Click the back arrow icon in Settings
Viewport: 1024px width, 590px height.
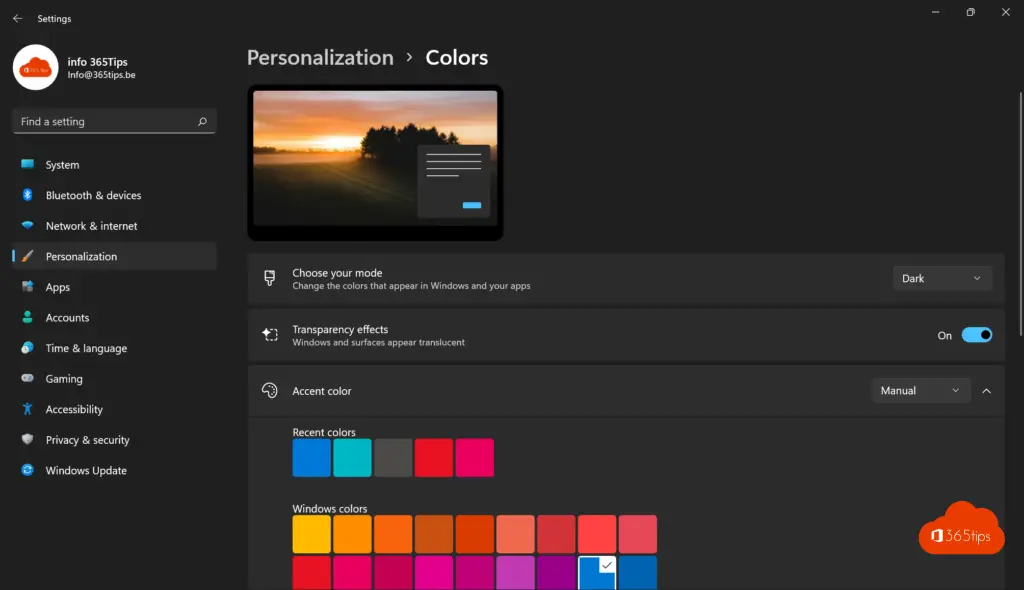[18, 18]
